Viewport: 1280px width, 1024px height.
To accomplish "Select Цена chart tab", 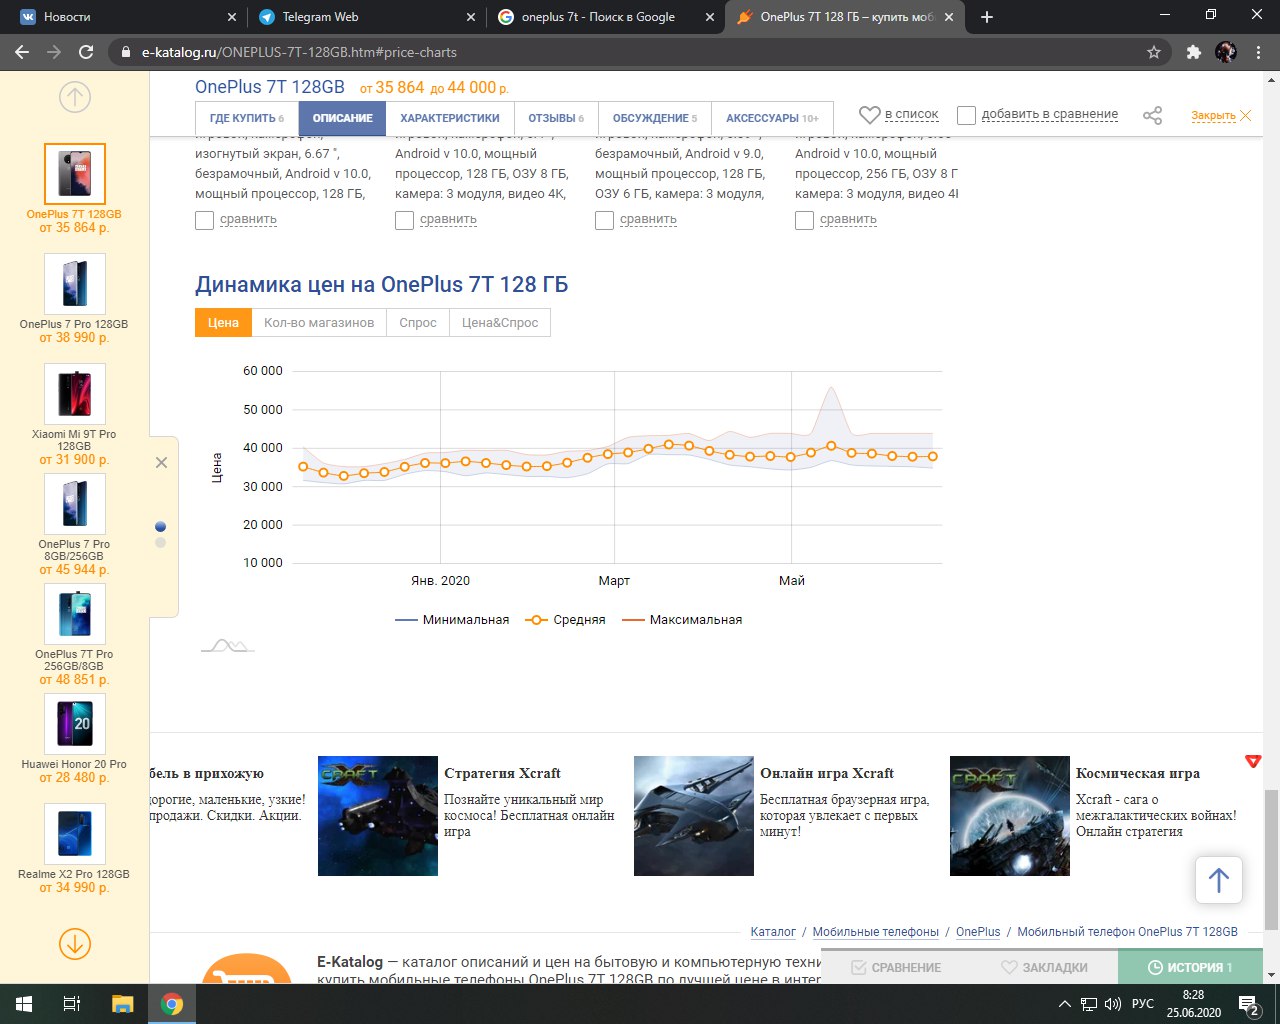I will point(223,322).
